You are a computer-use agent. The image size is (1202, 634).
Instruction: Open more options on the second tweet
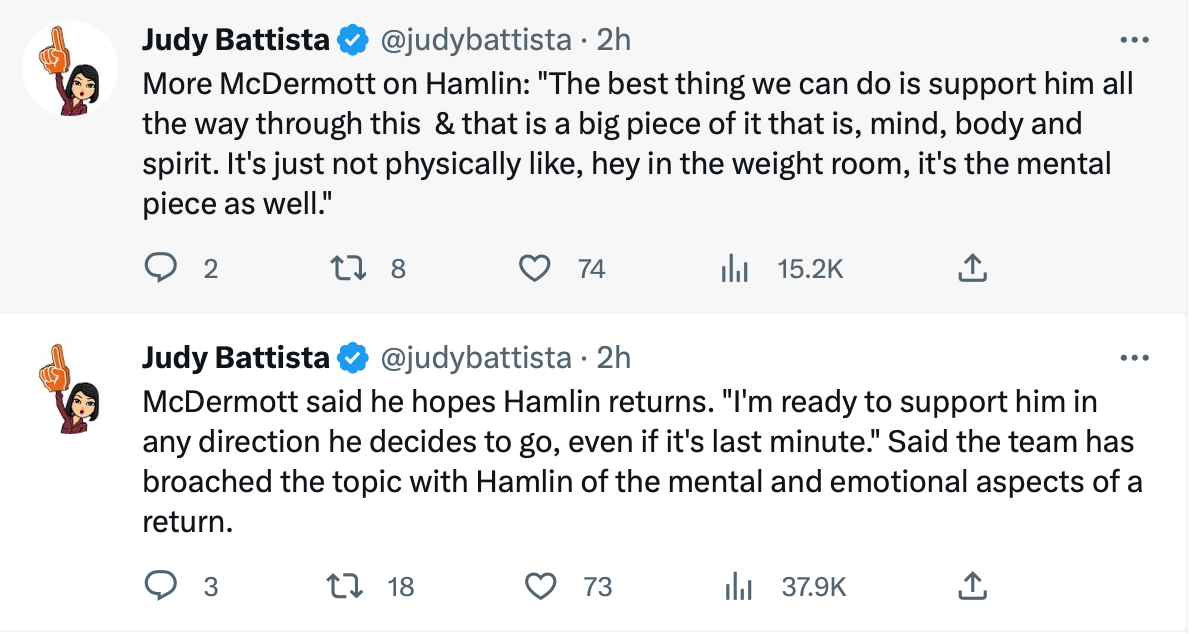pos(1133,358)
